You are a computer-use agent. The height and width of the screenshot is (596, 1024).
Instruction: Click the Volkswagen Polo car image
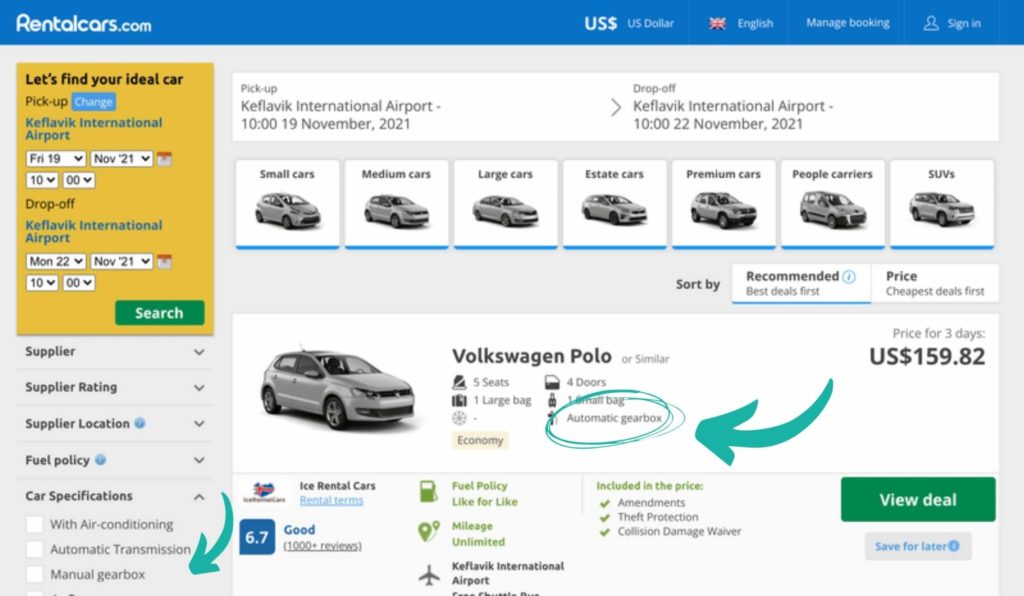[x=338, y=390]
